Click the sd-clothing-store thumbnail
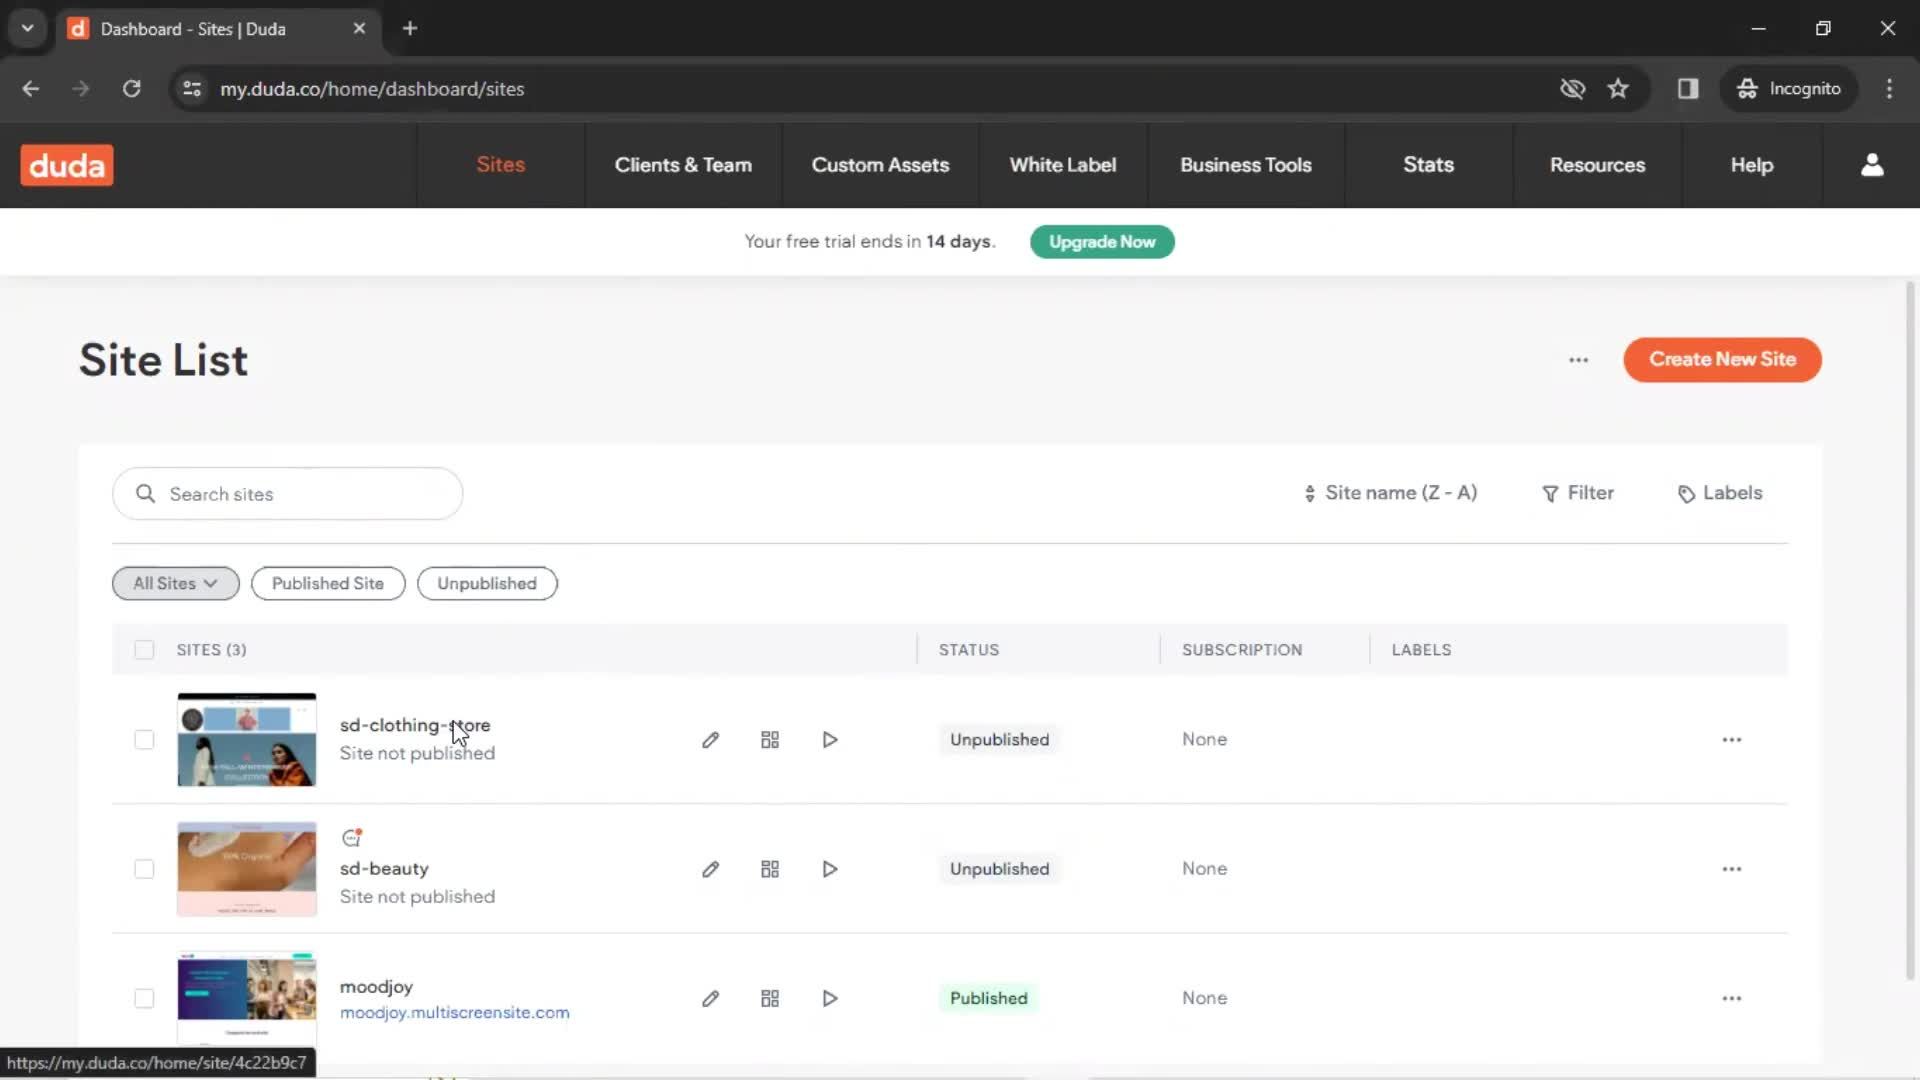This screenshot has width=1920, height=1080. (x=247, y=740)
